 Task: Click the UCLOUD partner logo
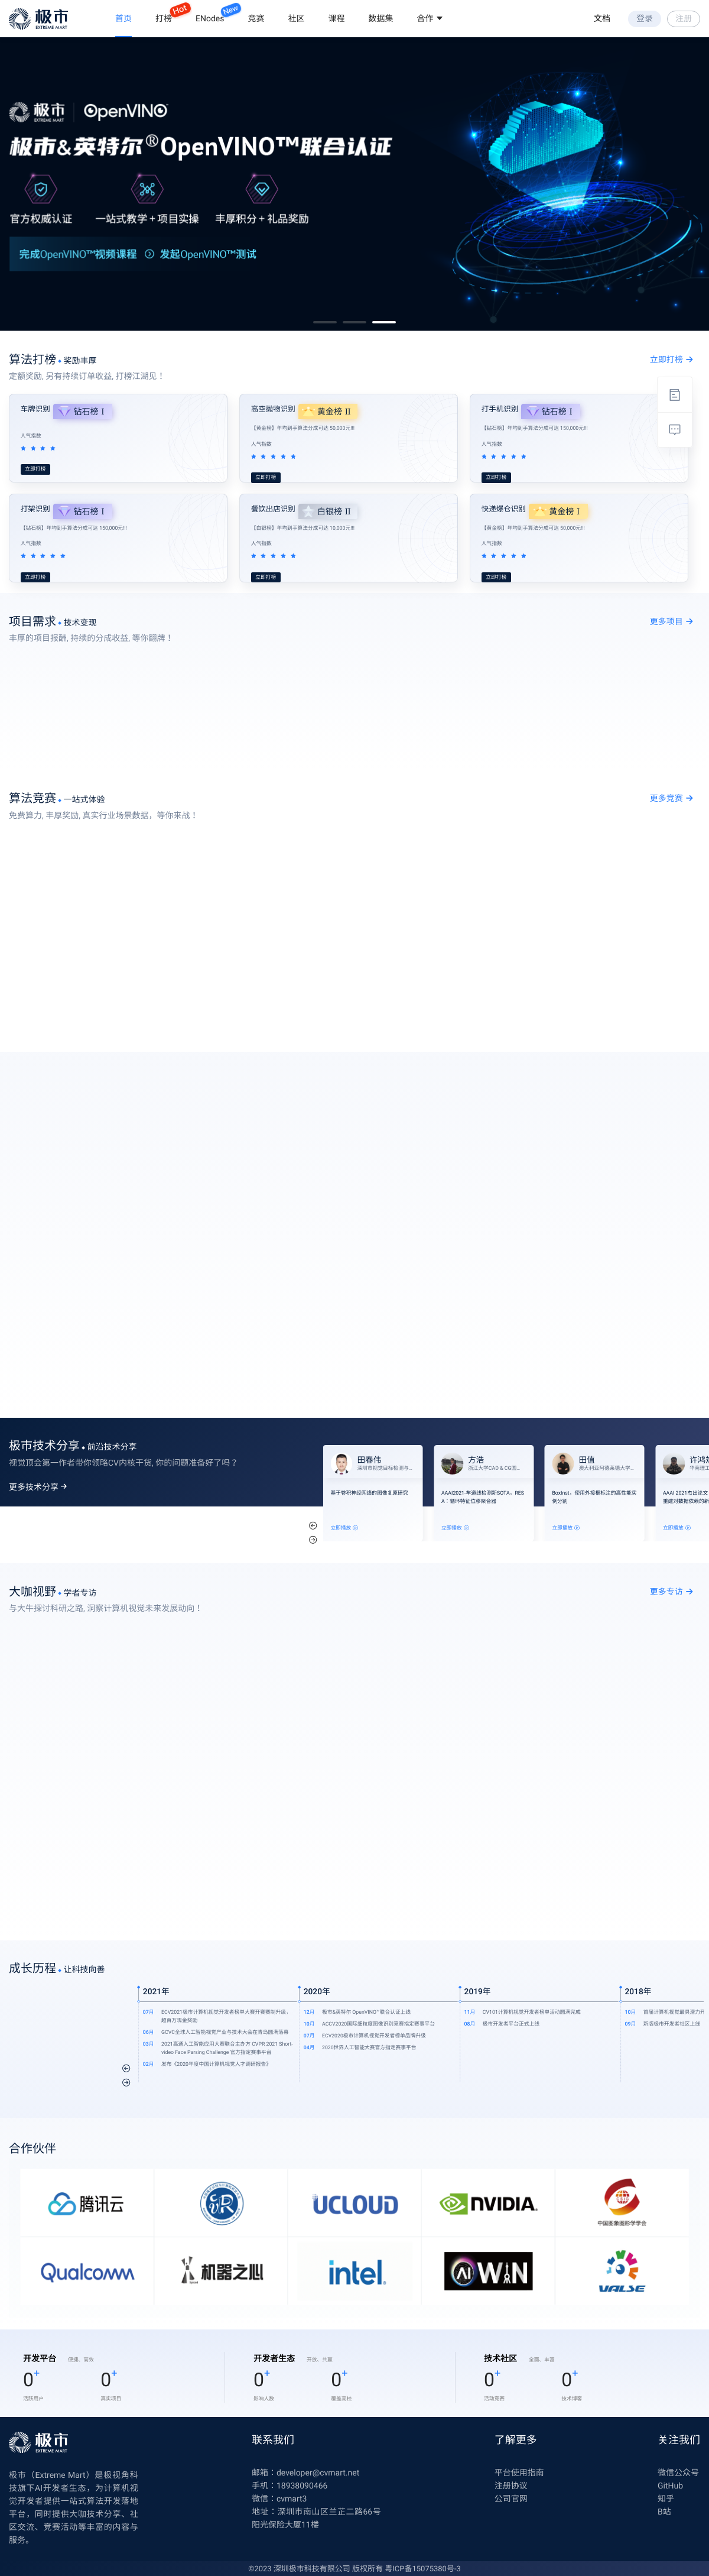click(x=355, y=2204)
